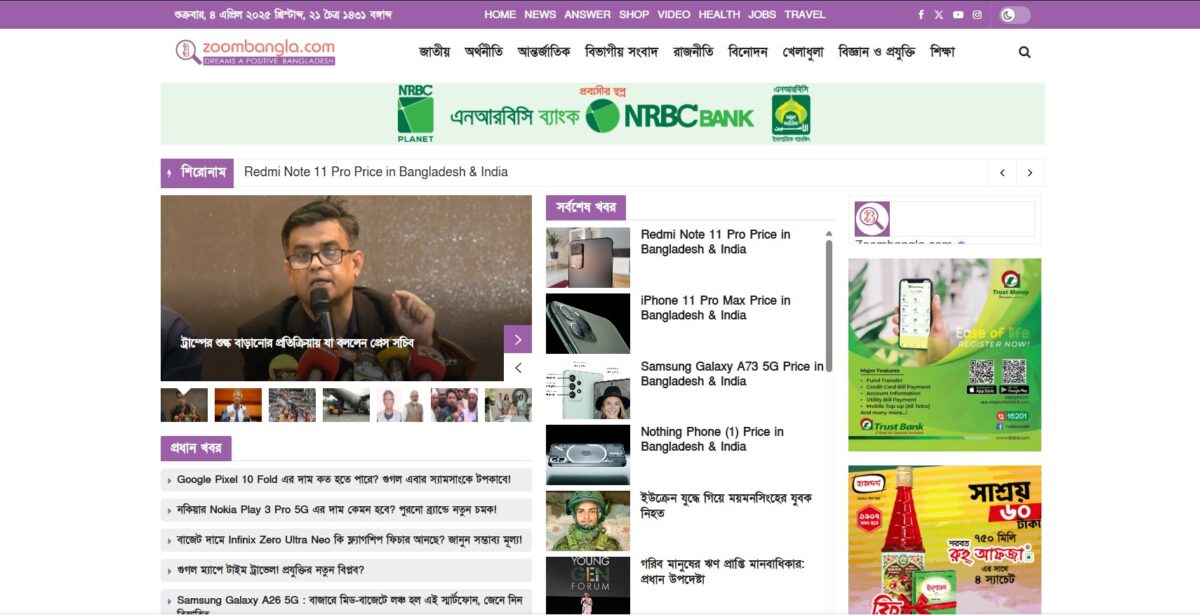Image resolution: width=1200 pixels, height=615 pixels.
Task: Open the X (Twitter) social icon
Action: point(939,15)
